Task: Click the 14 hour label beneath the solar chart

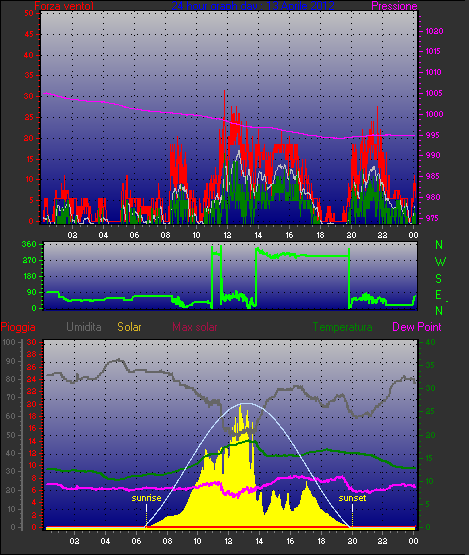Action: pyautogui.click(x=259, y=541)
